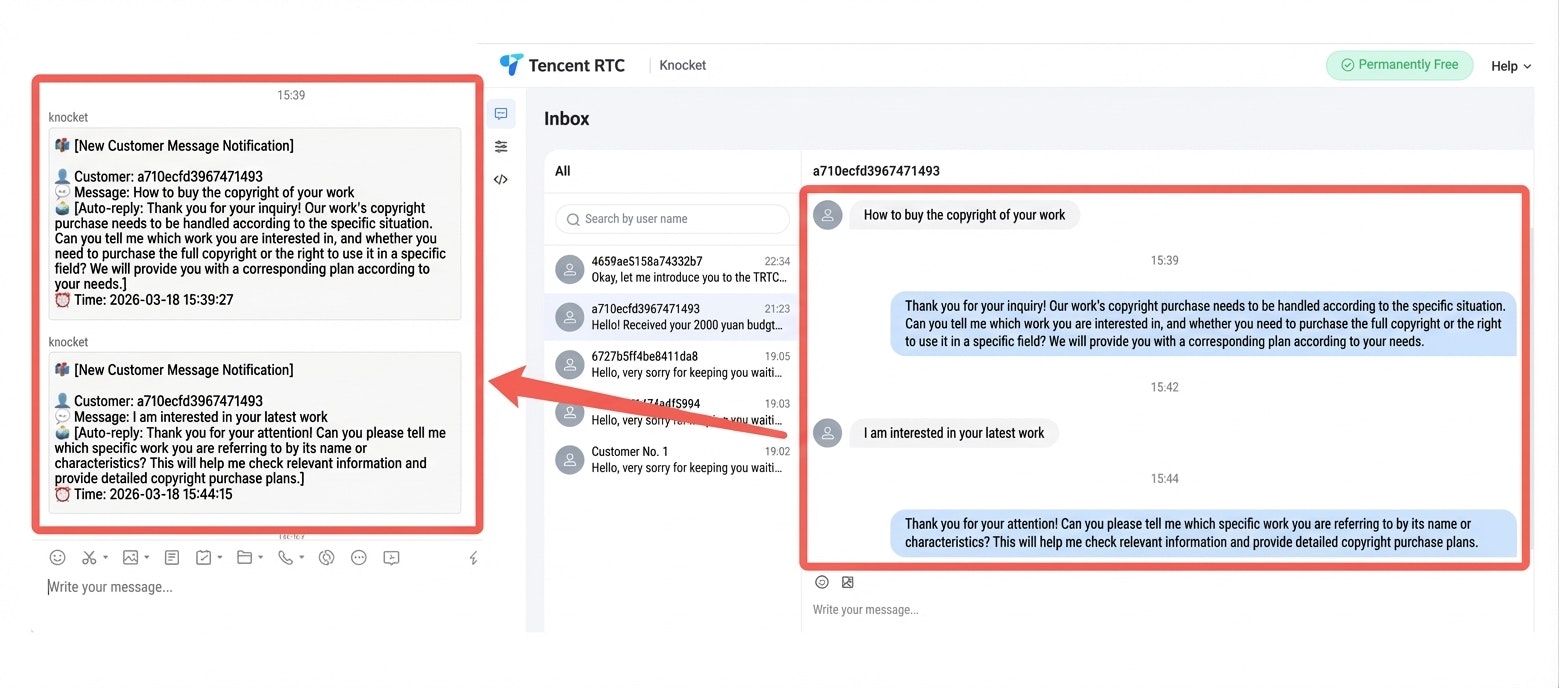This screenshot has height=688, width=1559.
Task: Click the 15:42 timestamp in the chat
Action: [1164, 387]
